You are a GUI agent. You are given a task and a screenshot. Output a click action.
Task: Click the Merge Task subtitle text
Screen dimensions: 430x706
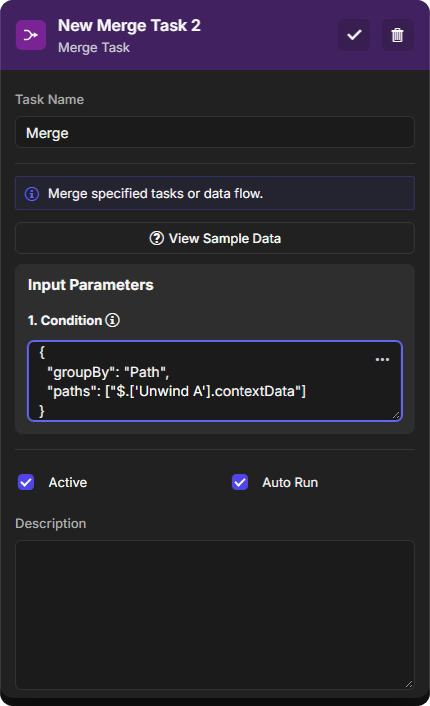click(x=94, y=48)
